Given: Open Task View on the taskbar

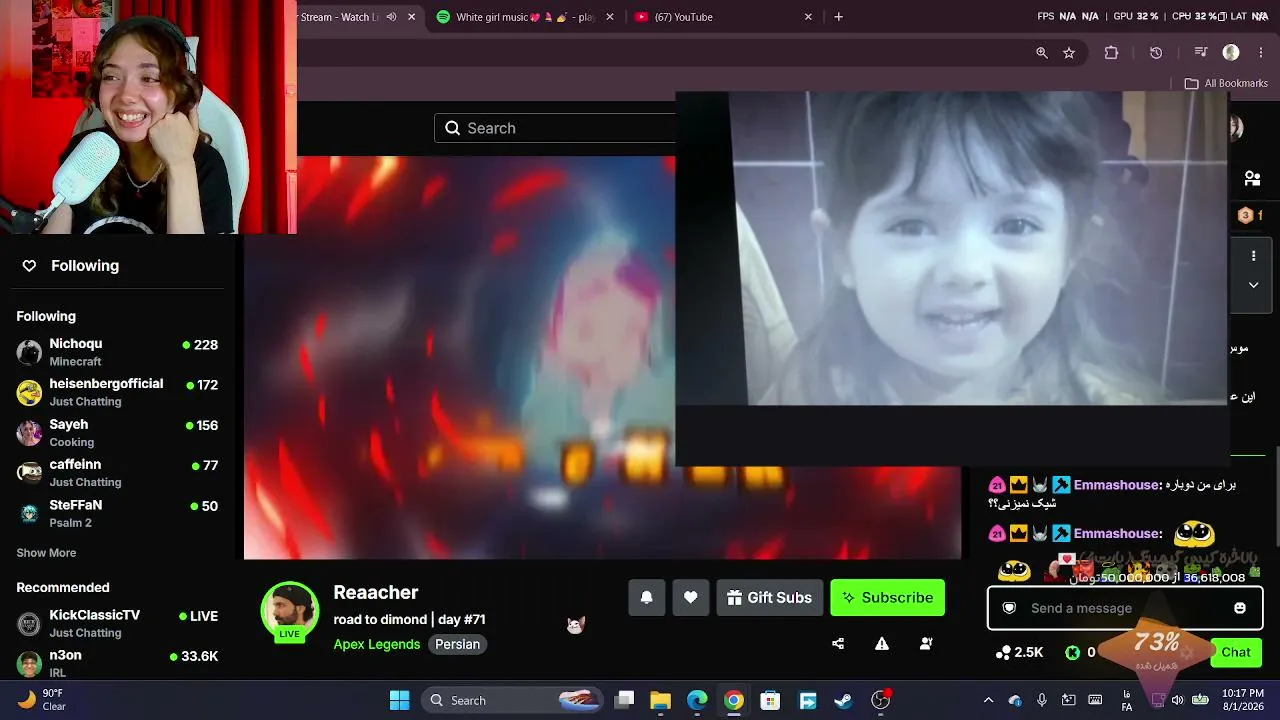Looking at the screenshot, I should tap(625, 700).
